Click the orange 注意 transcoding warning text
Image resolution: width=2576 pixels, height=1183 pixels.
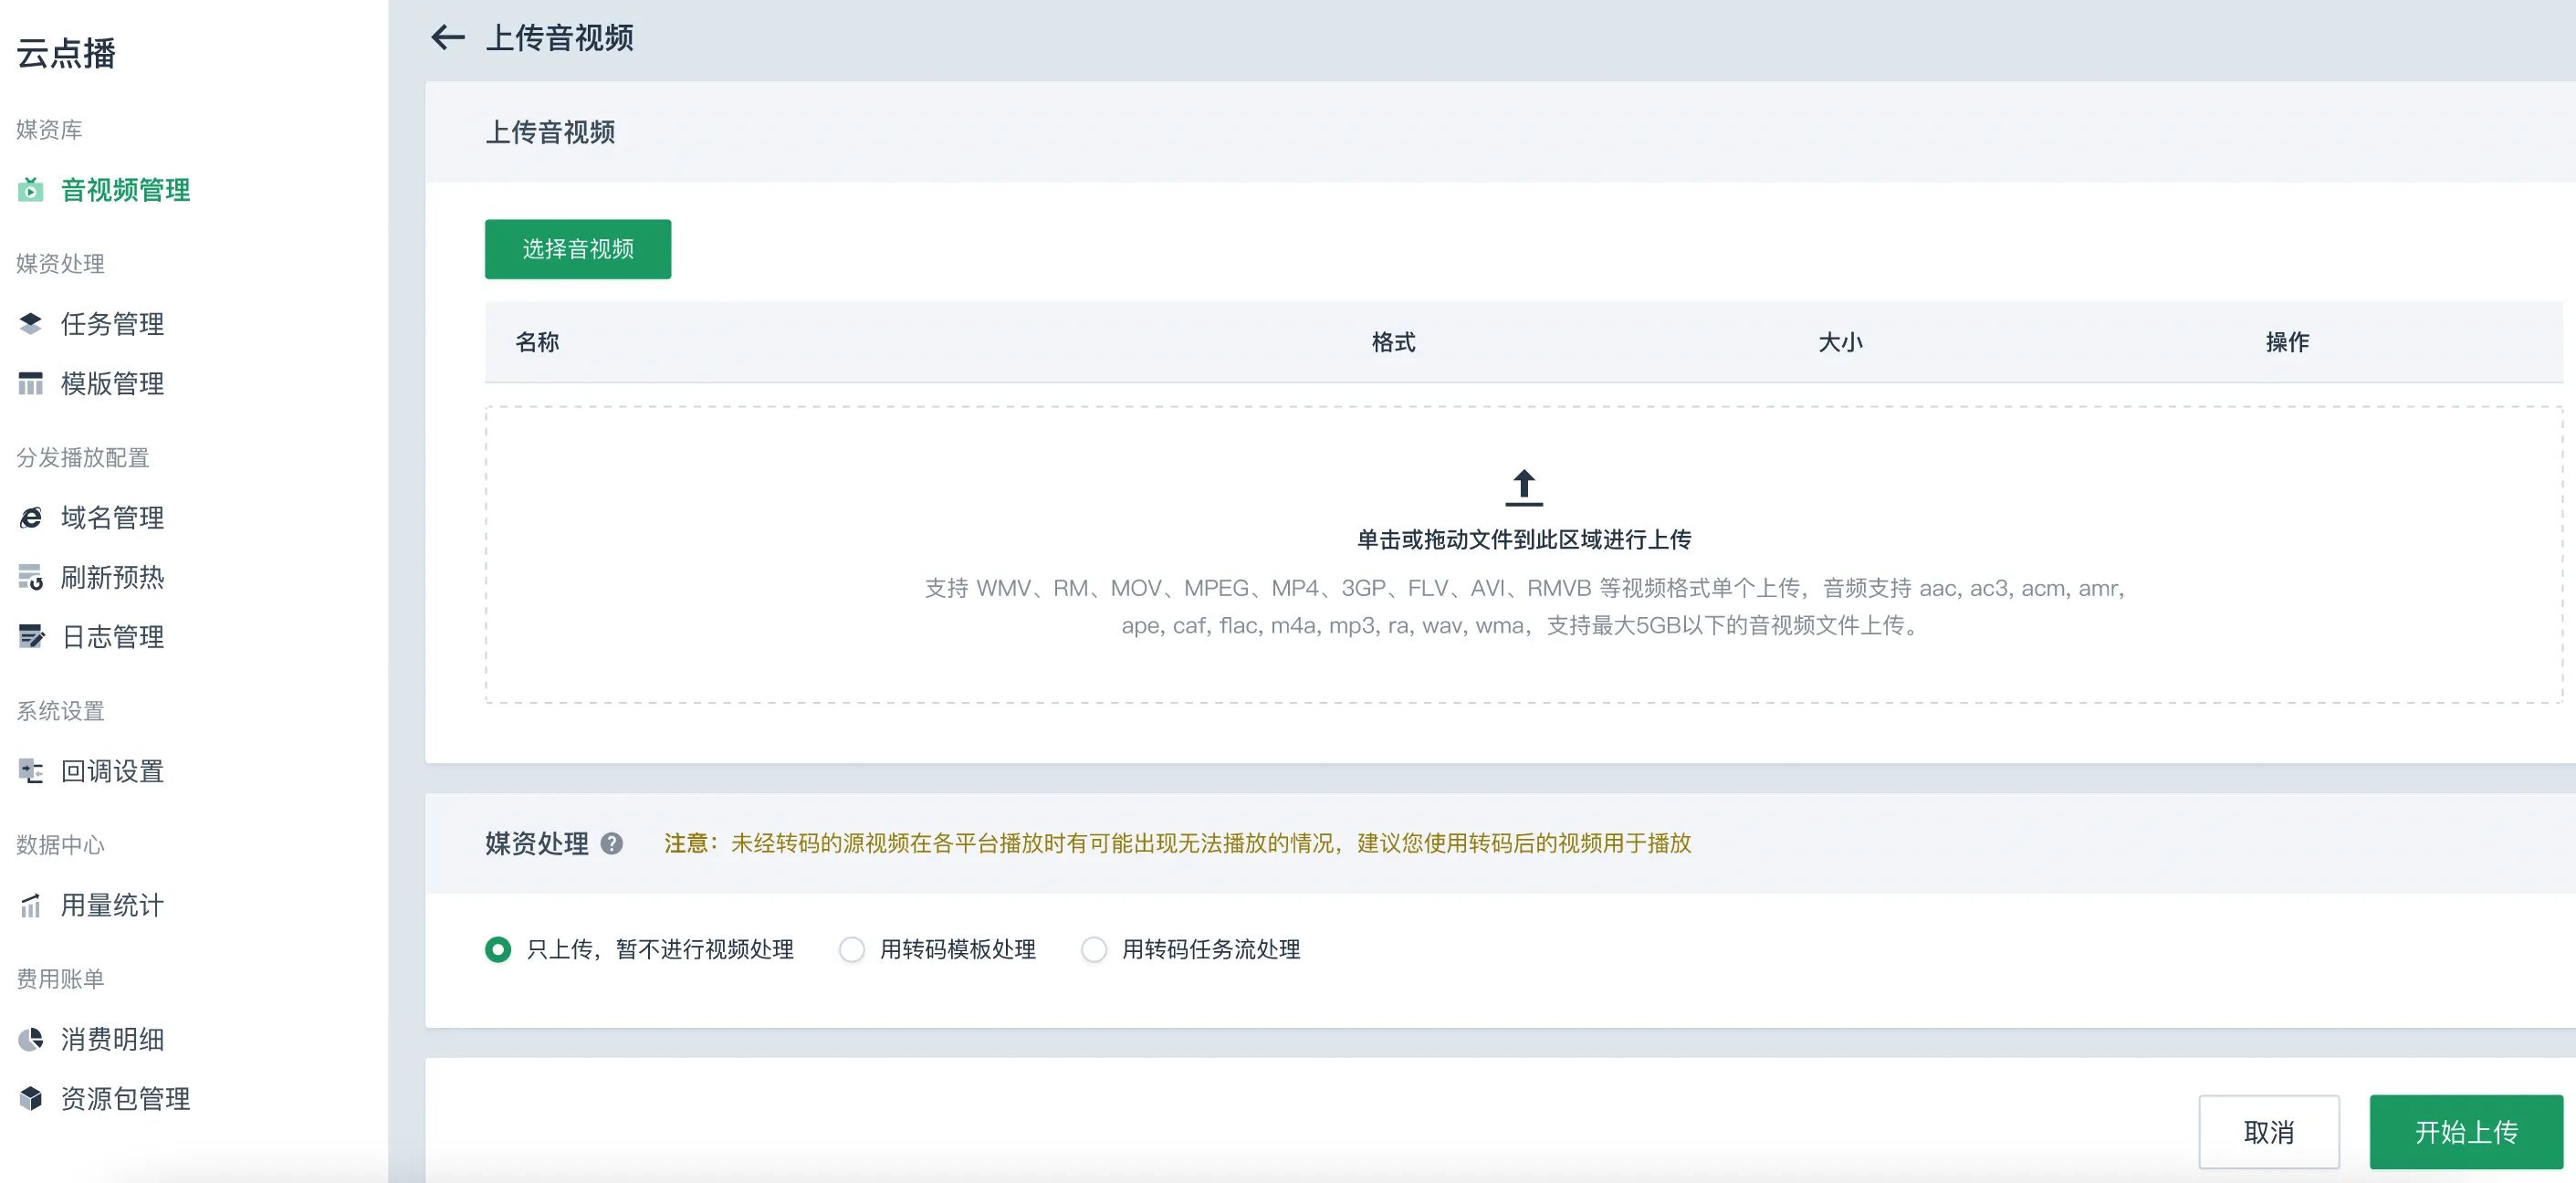click(x=1177, y=844)
